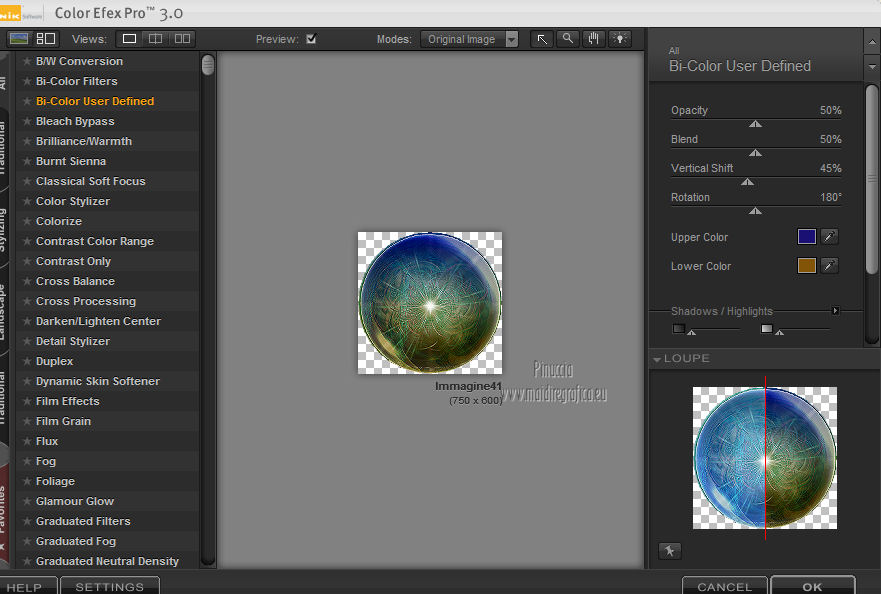
Task: Select the arrow pointer tool
Action: [542, 39]
